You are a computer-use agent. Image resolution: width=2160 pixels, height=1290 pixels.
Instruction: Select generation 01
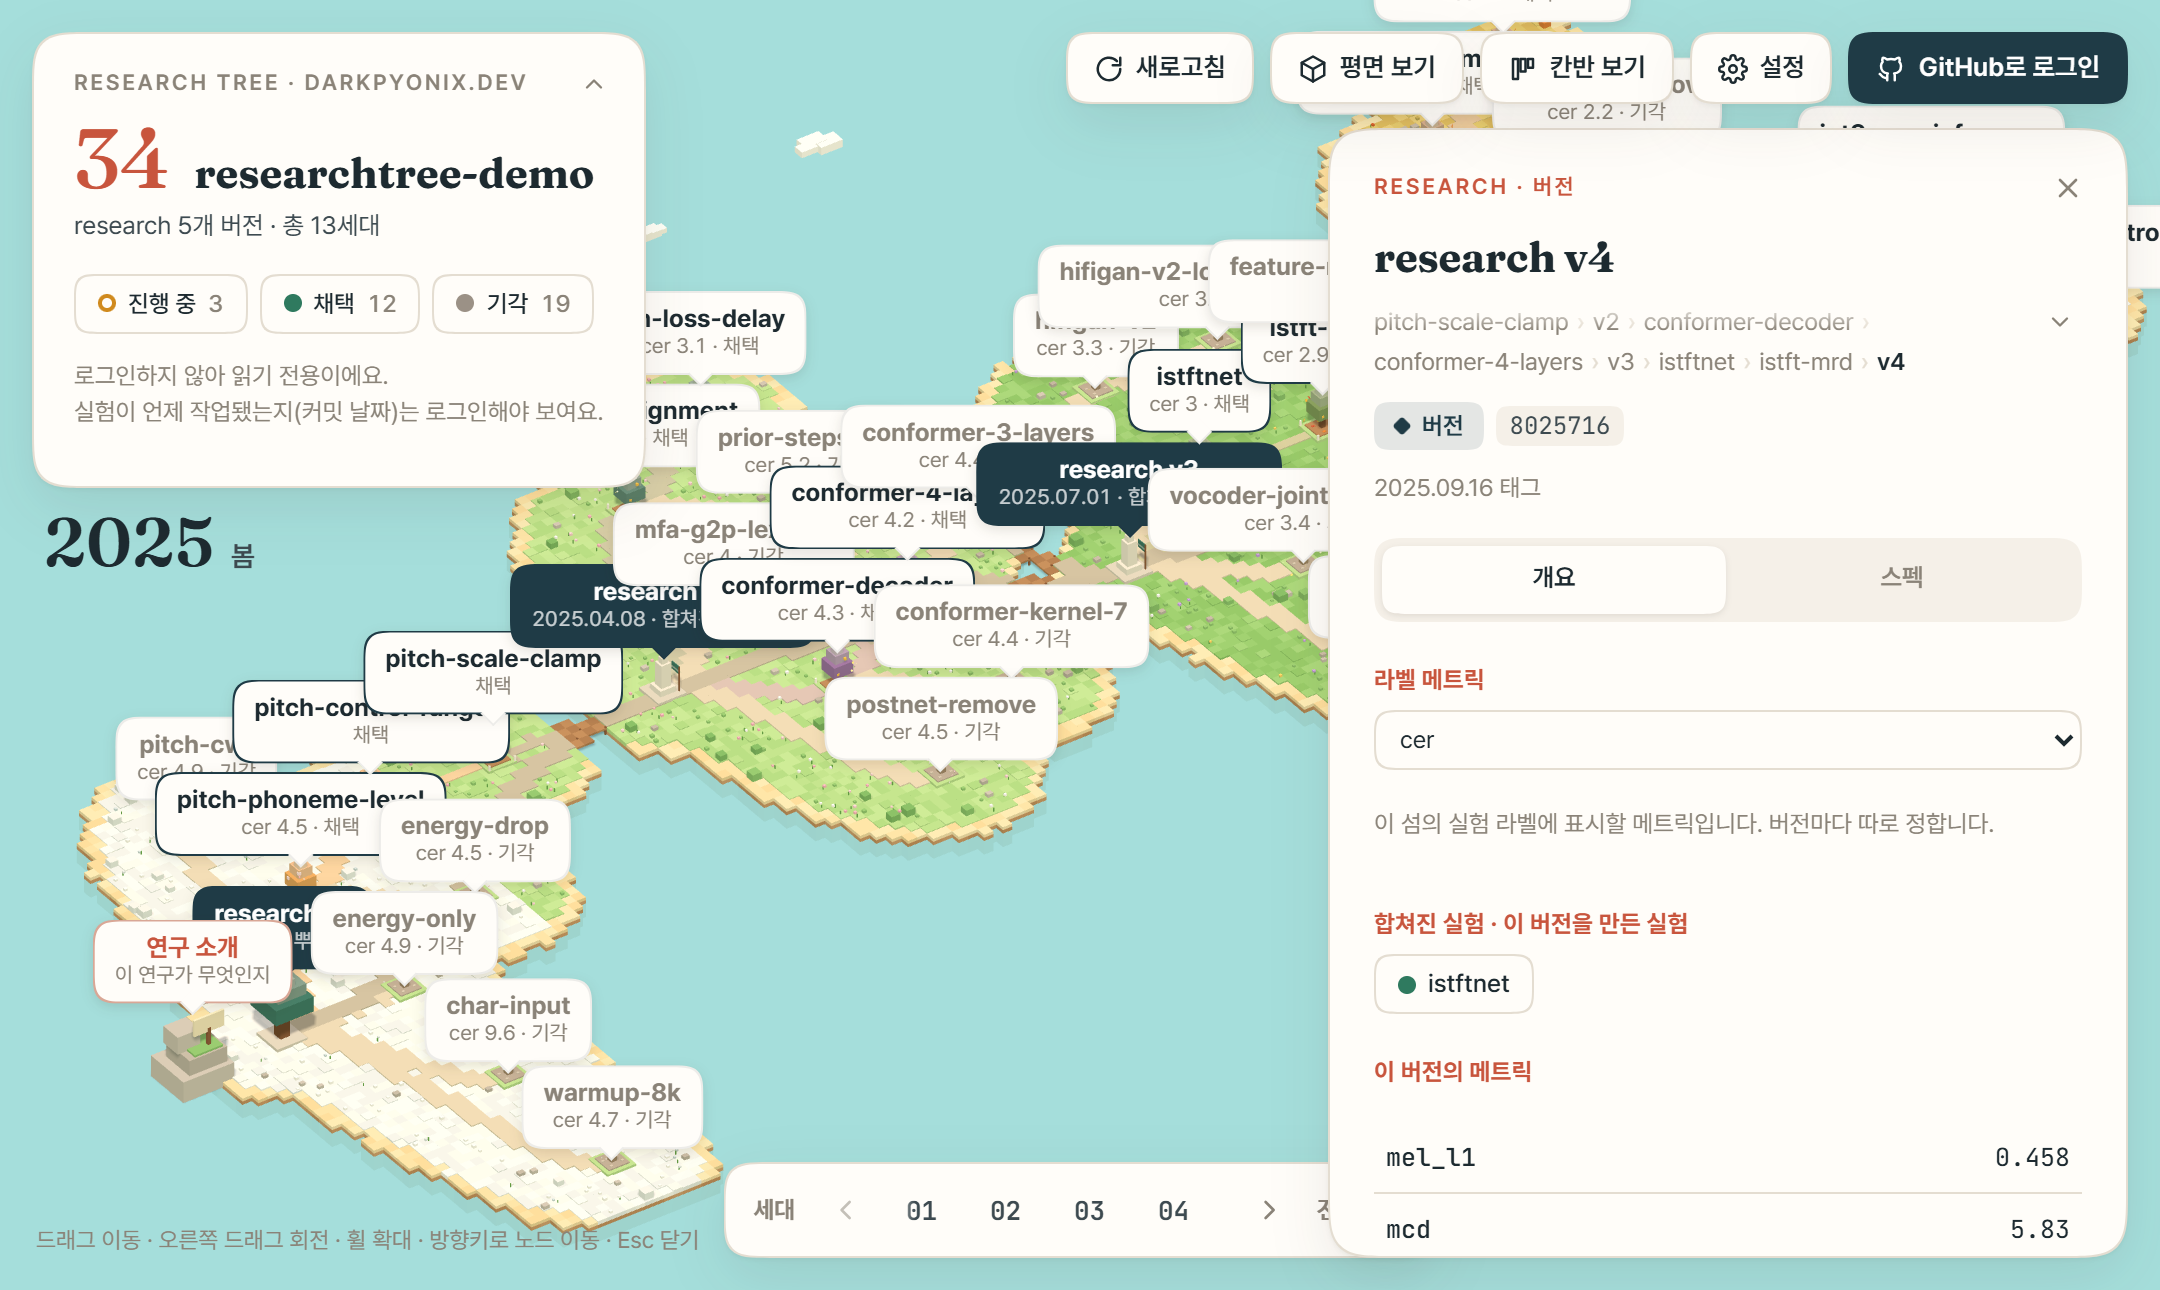click(921, 1211)
